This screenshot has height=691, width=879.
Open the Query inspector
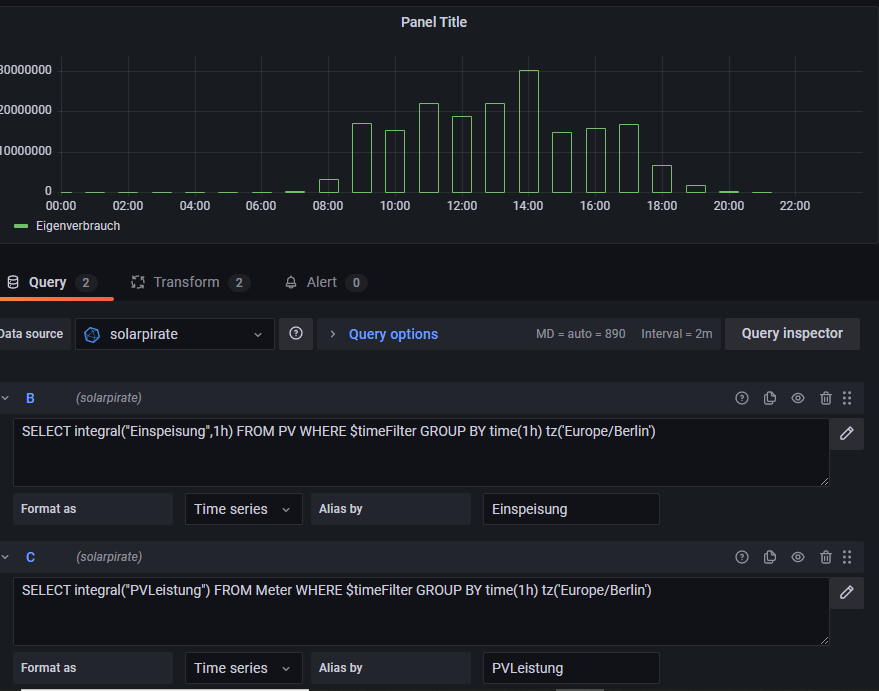791,333
